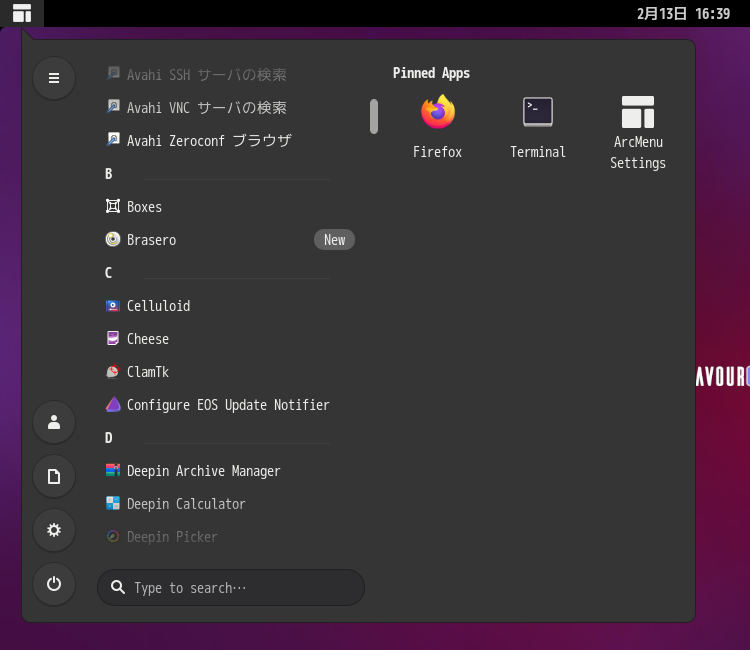Click the ClamTk app icon
This screenshot has height=650, width=750.
(x=113, y=371)
